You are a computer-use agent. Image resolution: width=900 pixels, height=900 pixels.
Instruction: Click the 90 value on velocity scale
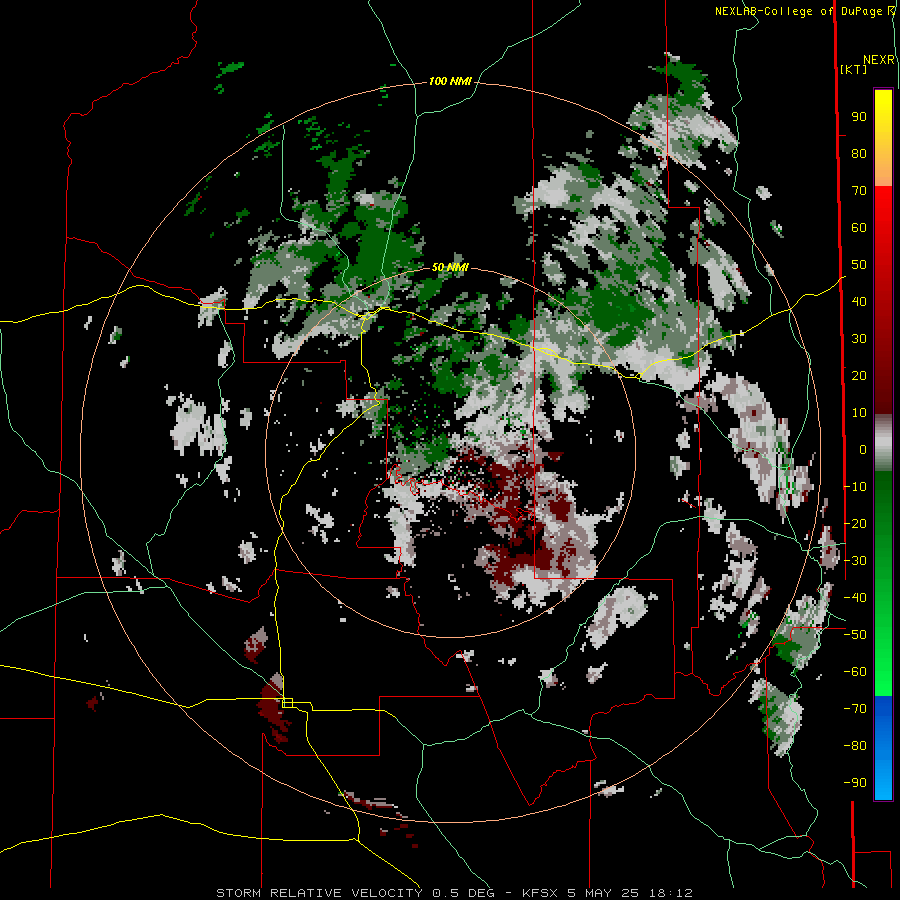coord(859,117)
